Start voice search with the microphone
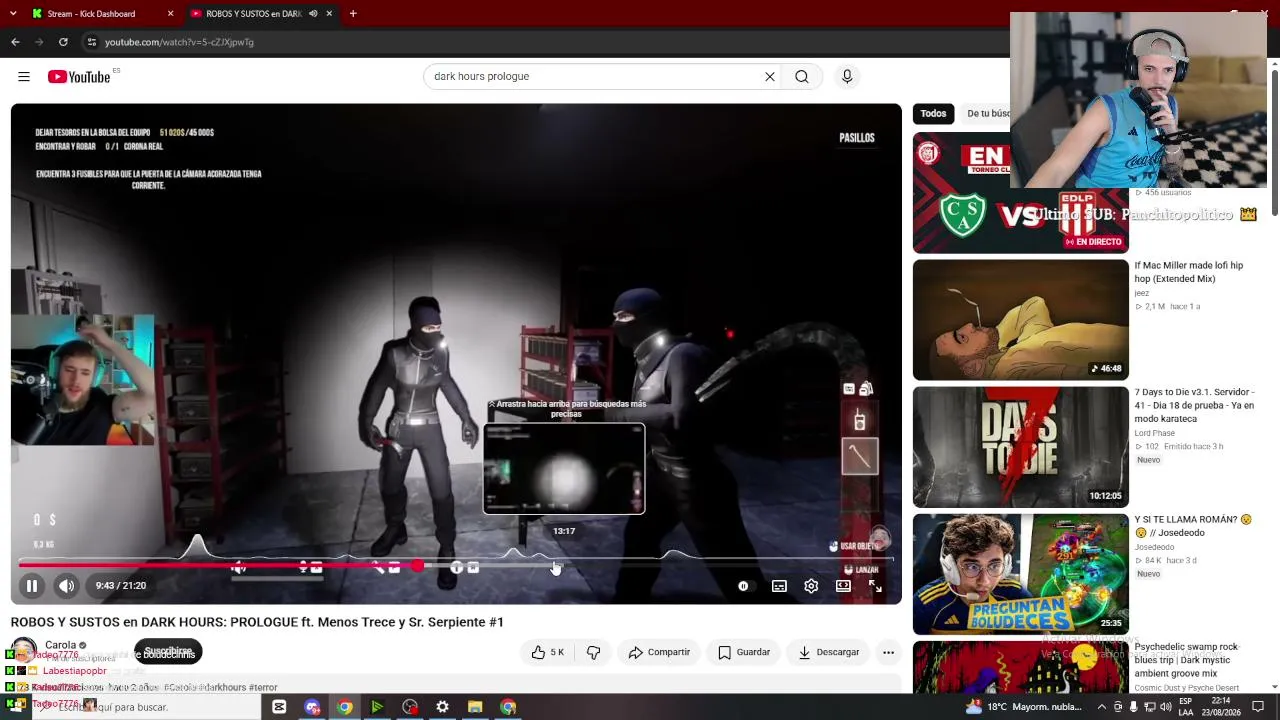This screenshot has height=720, width=1280. point(847,77)
